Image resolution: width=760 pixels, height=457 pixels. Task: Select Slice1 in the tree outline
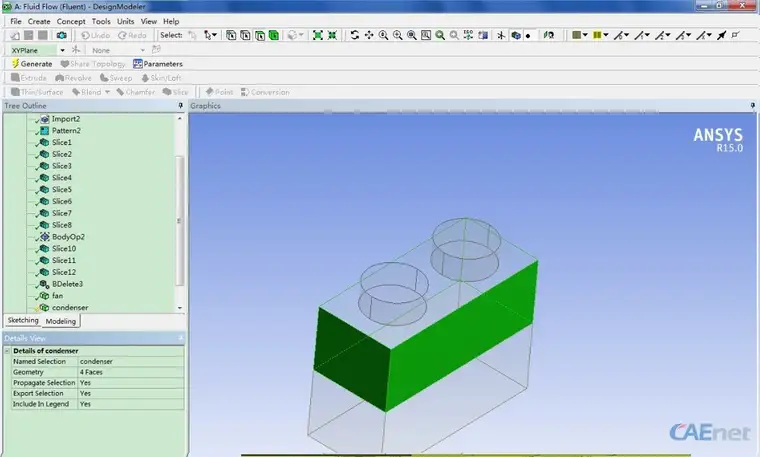62,142
